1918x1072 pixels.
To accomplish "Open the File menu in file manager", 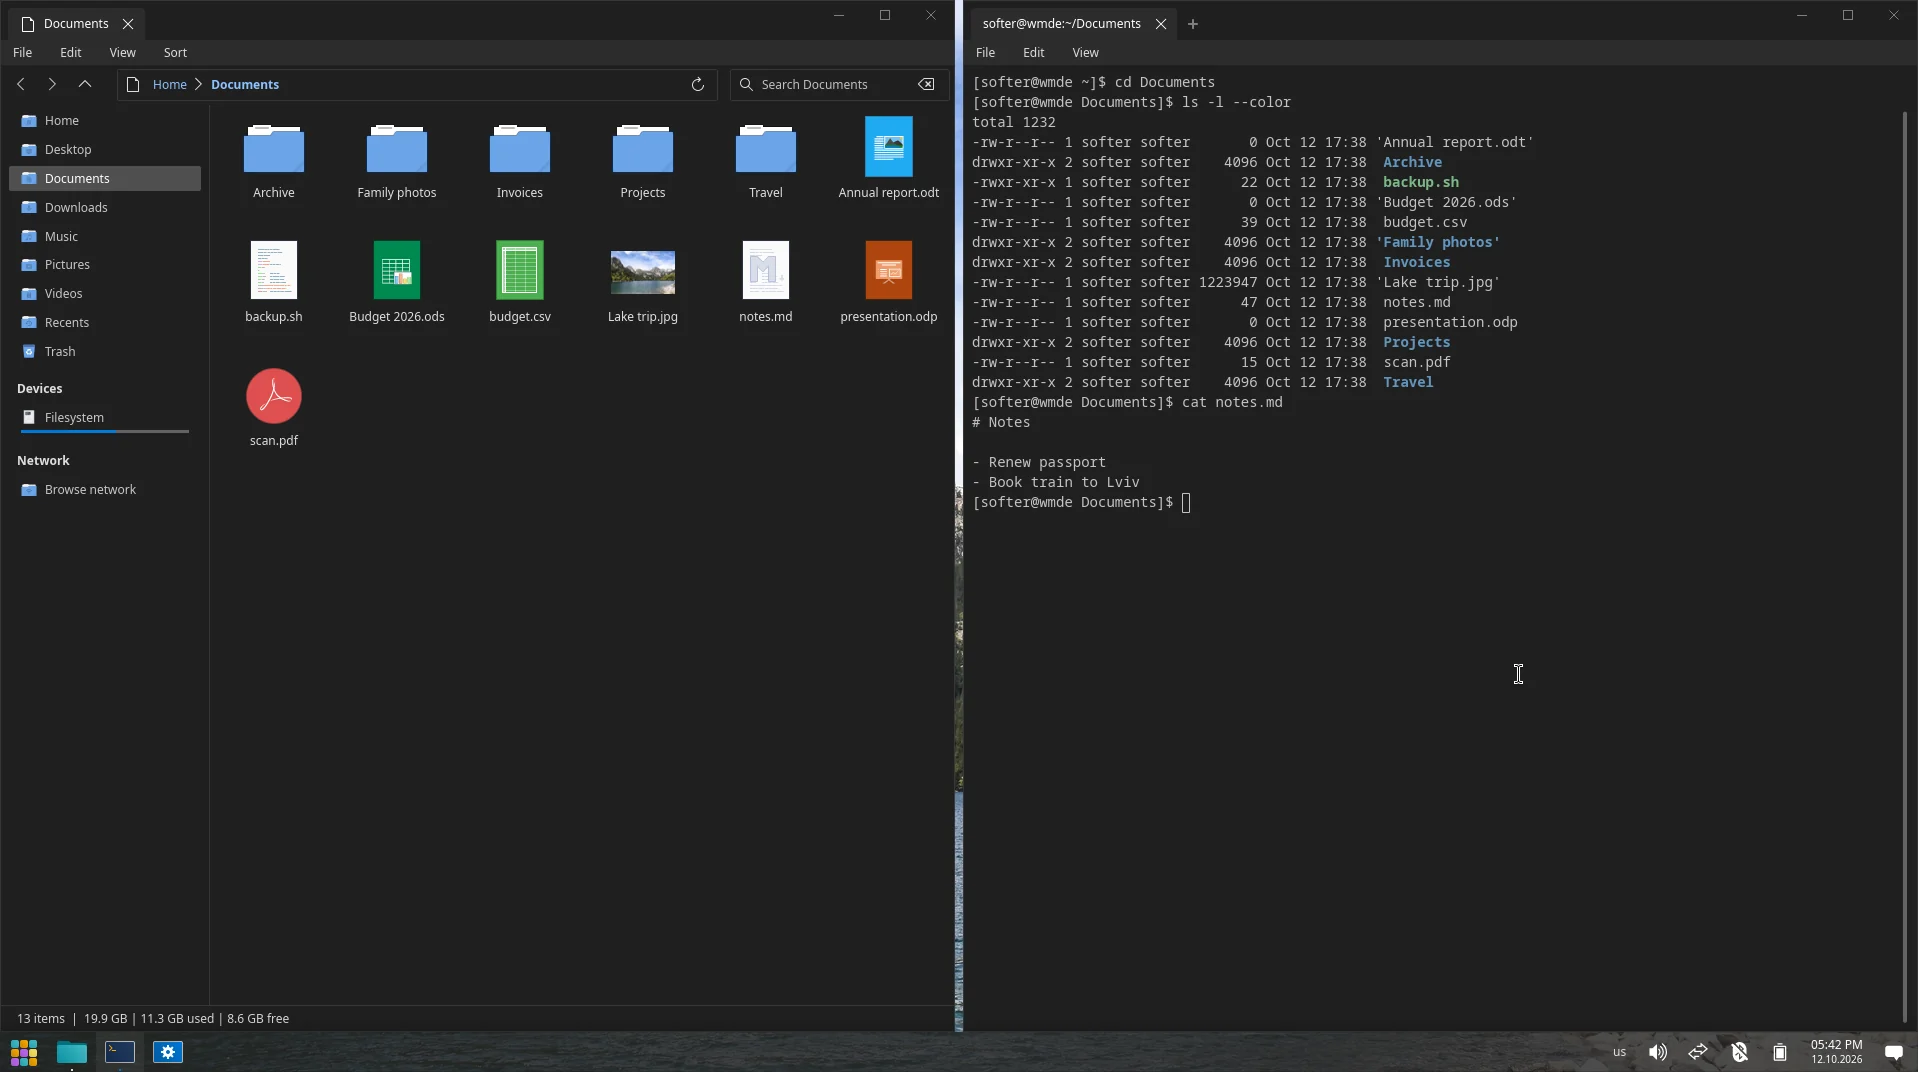I will [x=22, y=52].
